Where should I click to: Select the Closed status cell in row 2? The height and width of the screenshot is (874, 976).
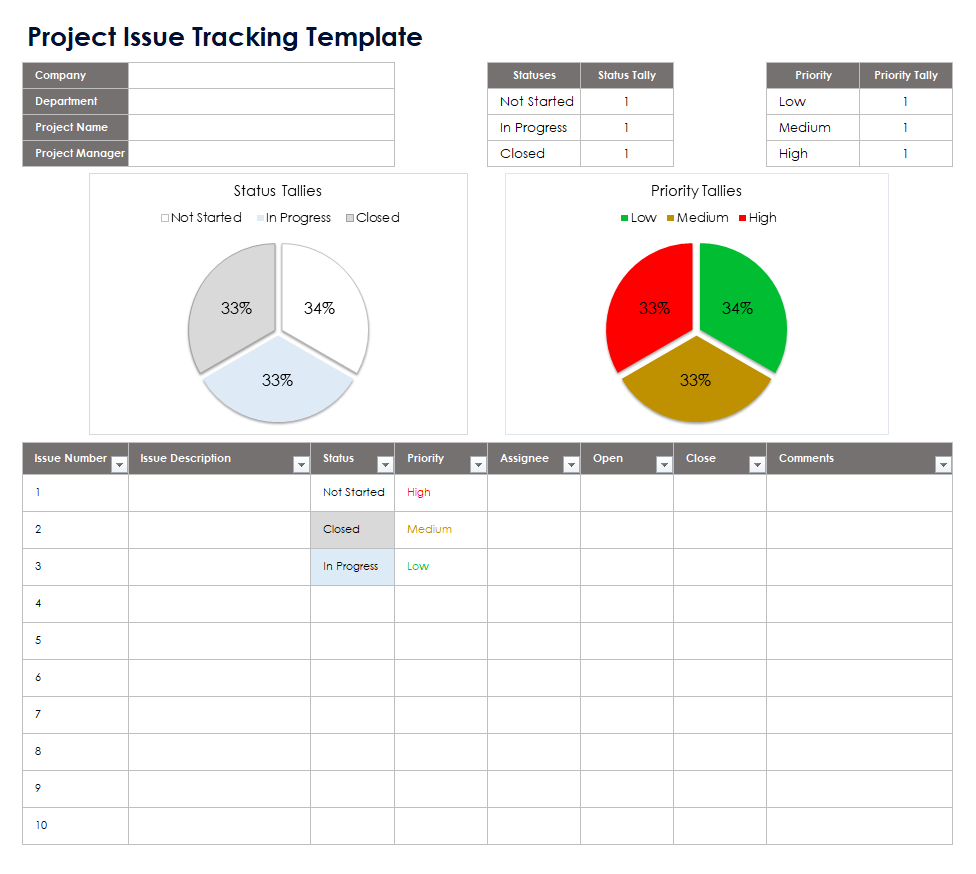pyautogui.click(x=352, y=530)
